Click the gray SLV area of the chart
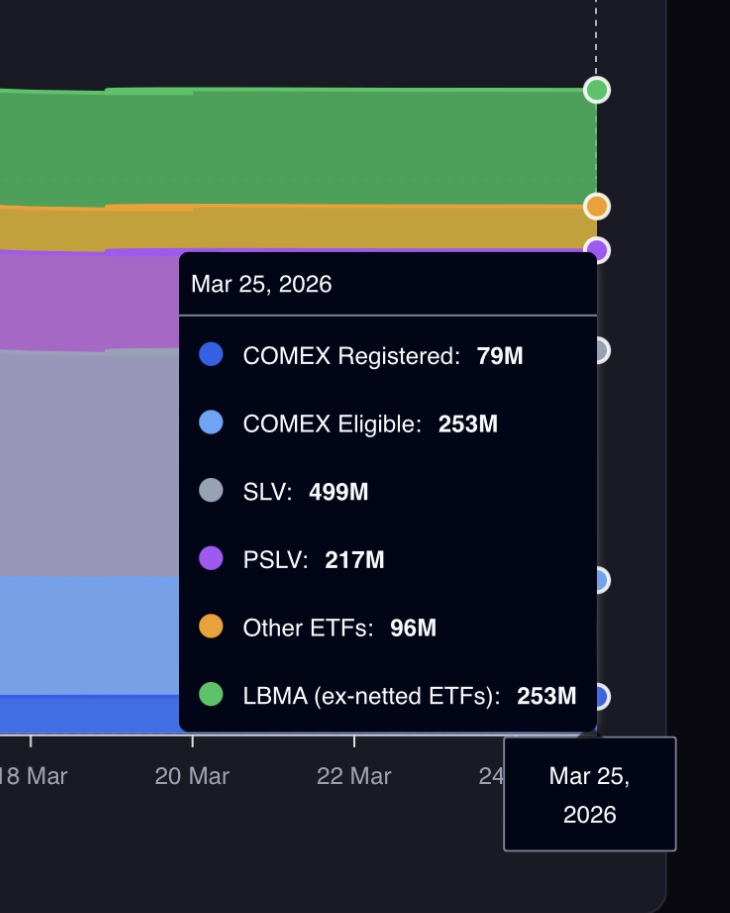730x913 pixels. pyautogui.click(x=90, y=460)
